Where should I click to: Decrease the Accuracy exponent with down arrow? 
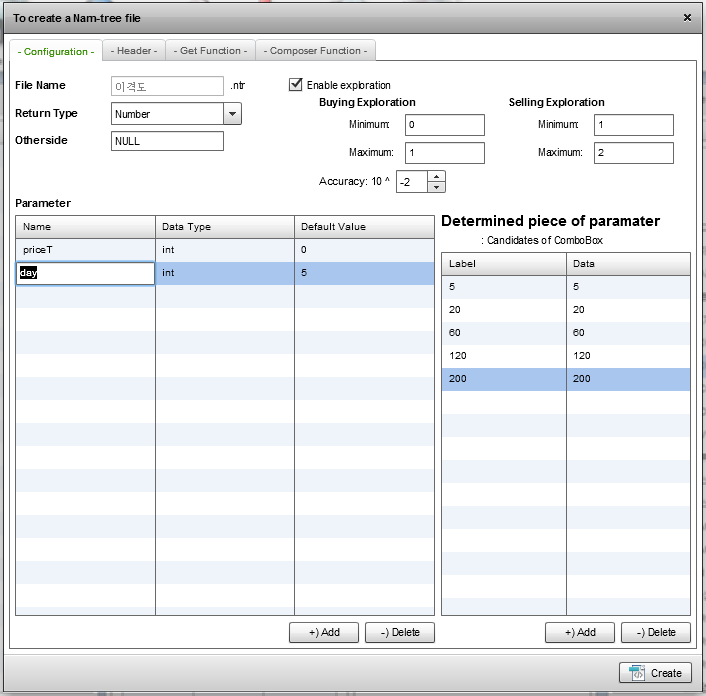436,187
